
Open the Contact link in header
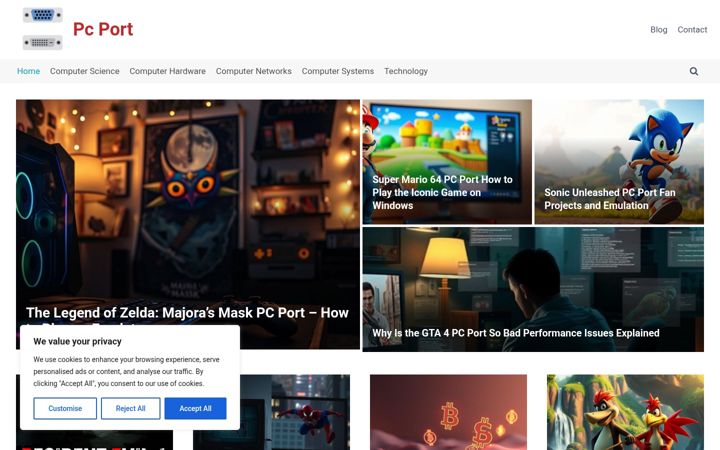(692, 29)
